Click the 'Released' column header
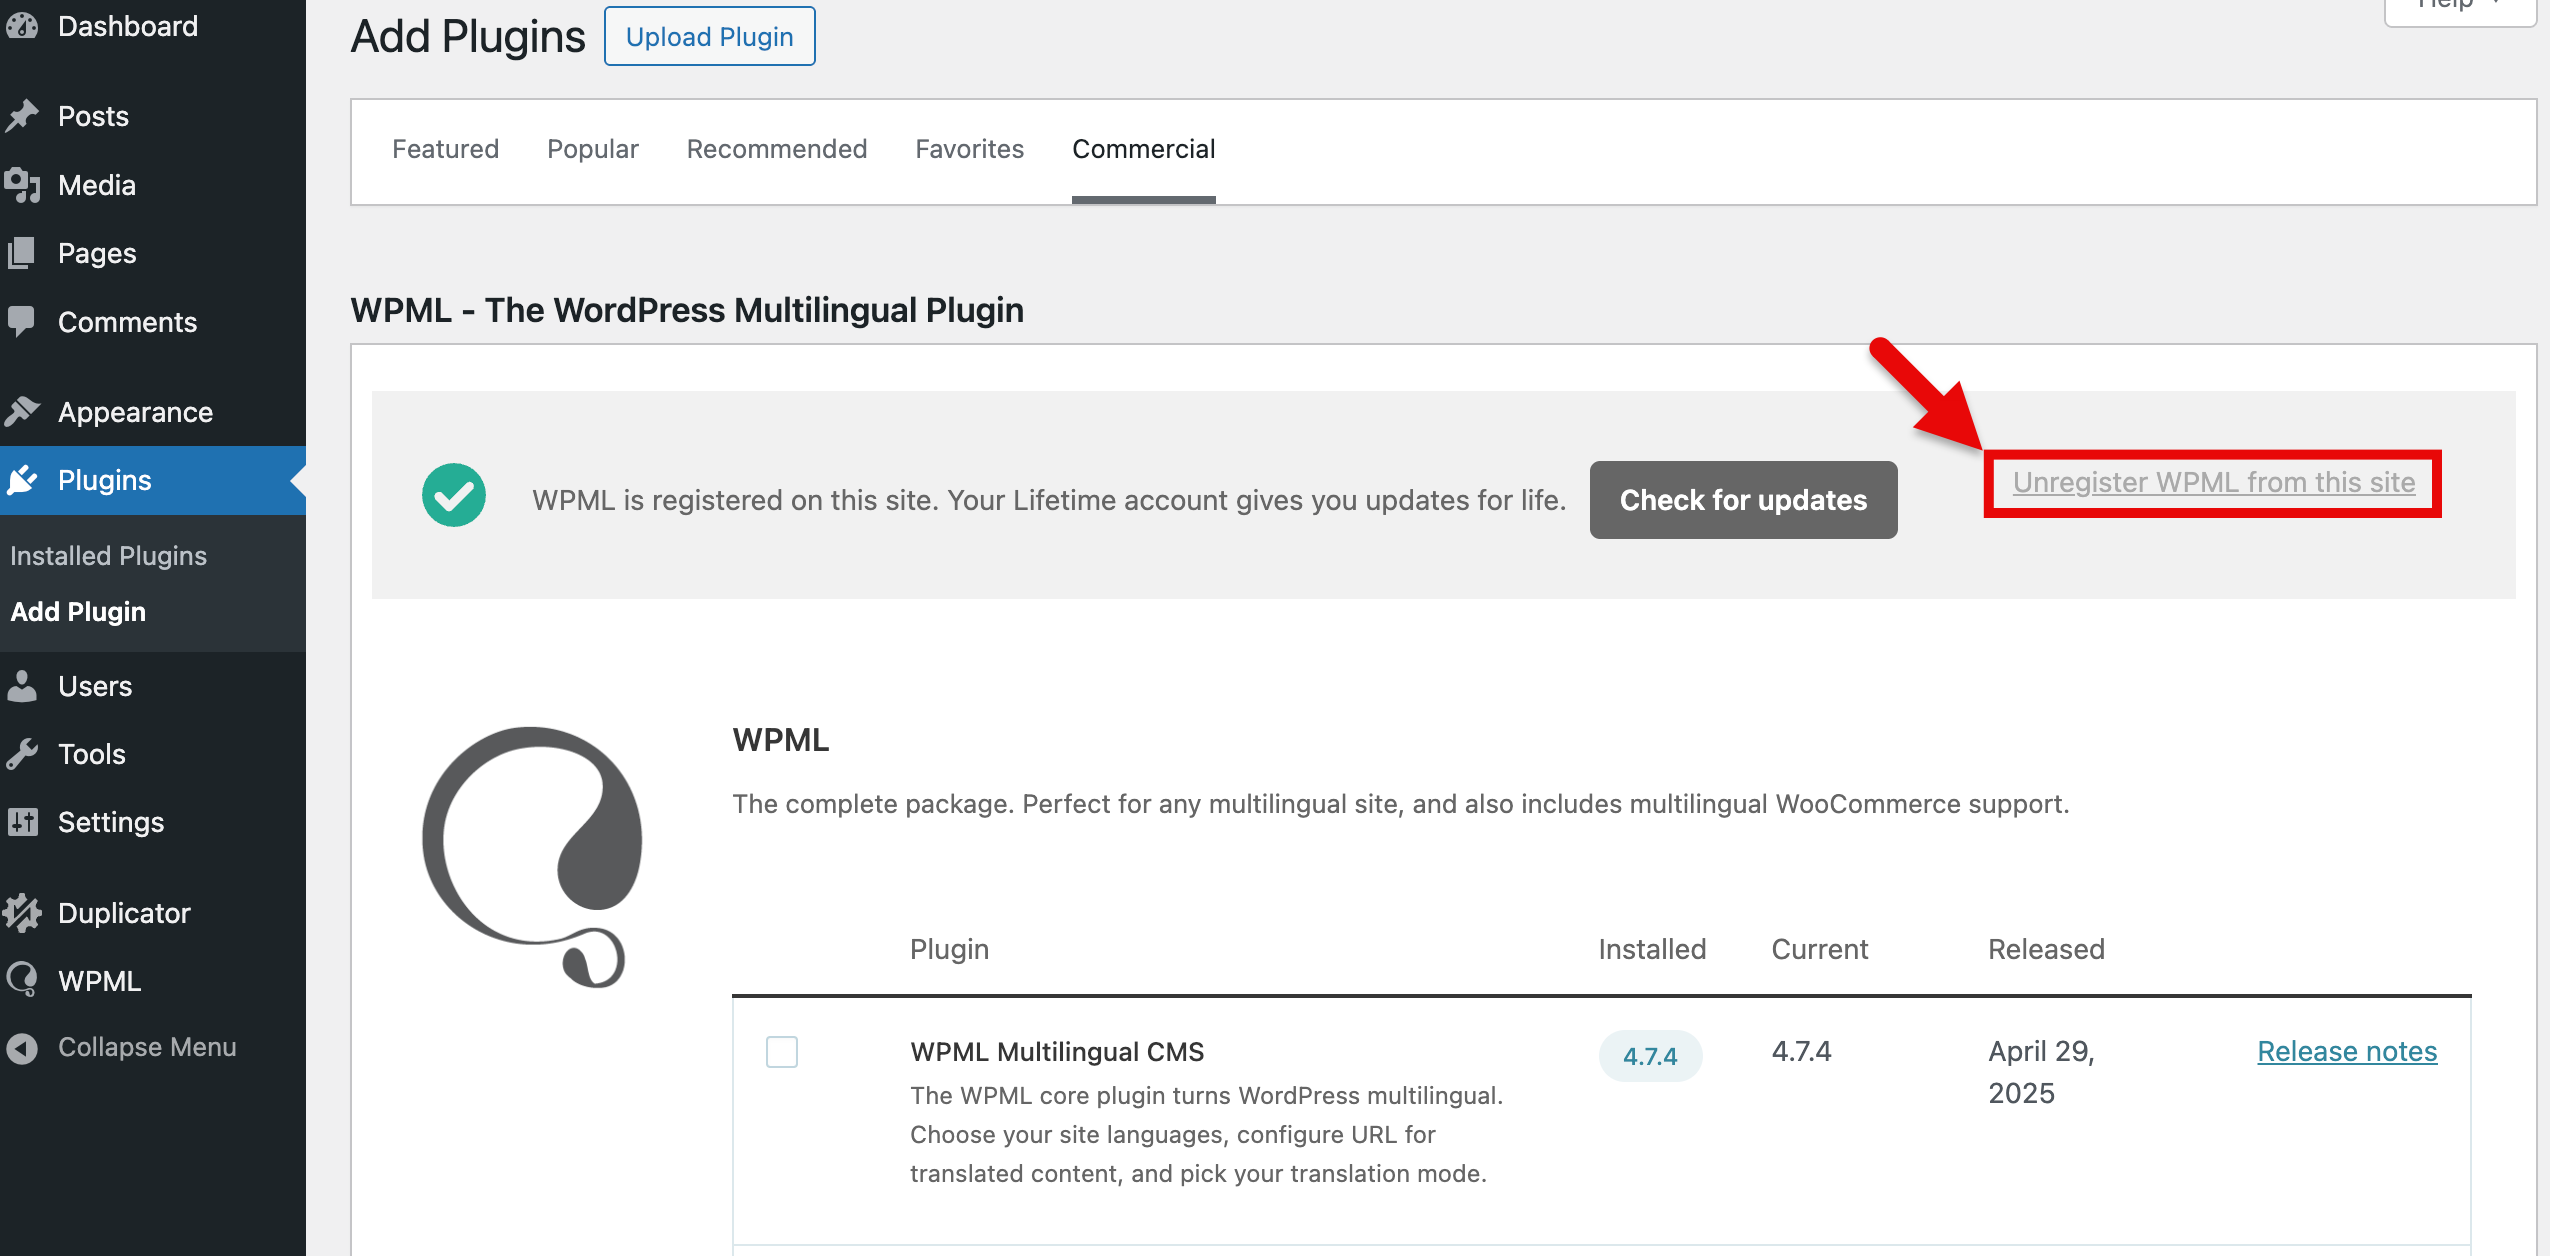Viewport: 2550px width, 1256px height. [2046, 949]
